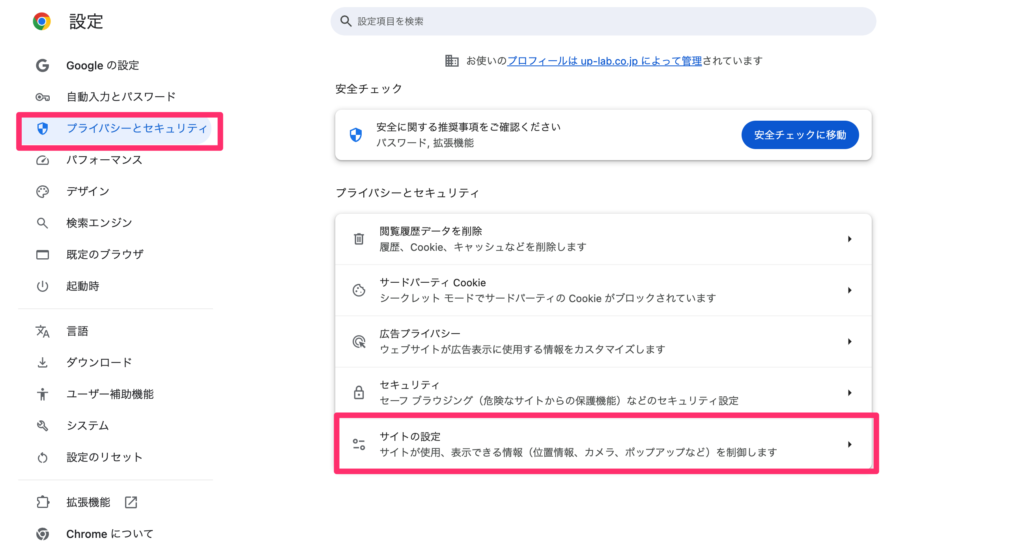Focus the 設定項目を検索 search field
Image resolution: width=1024 pixels, height=545 pixels.
[x=603, y=22]
